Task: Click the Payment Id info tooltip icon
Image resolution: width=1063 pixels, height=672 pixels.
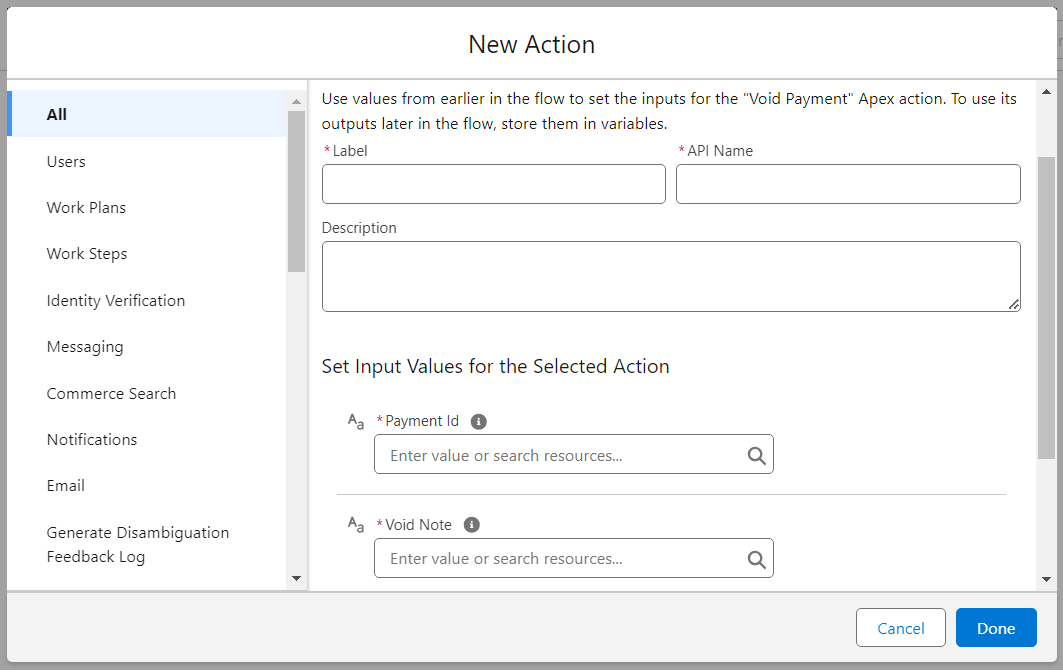Action: point(478,422)
